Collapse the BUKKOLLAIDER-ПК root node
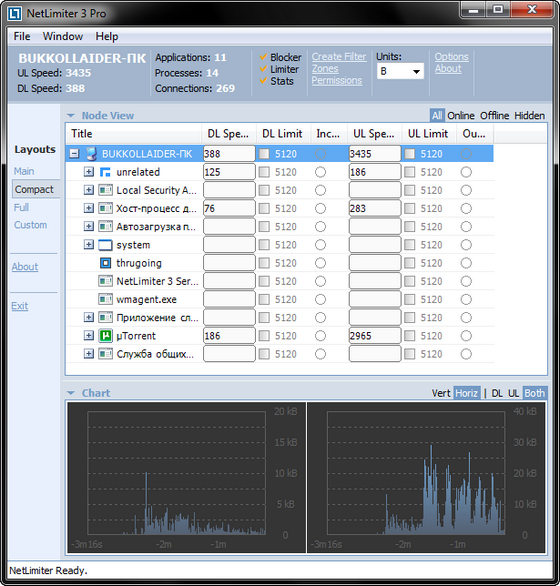The height and width of the screenshot is (586, 560). 74,153
